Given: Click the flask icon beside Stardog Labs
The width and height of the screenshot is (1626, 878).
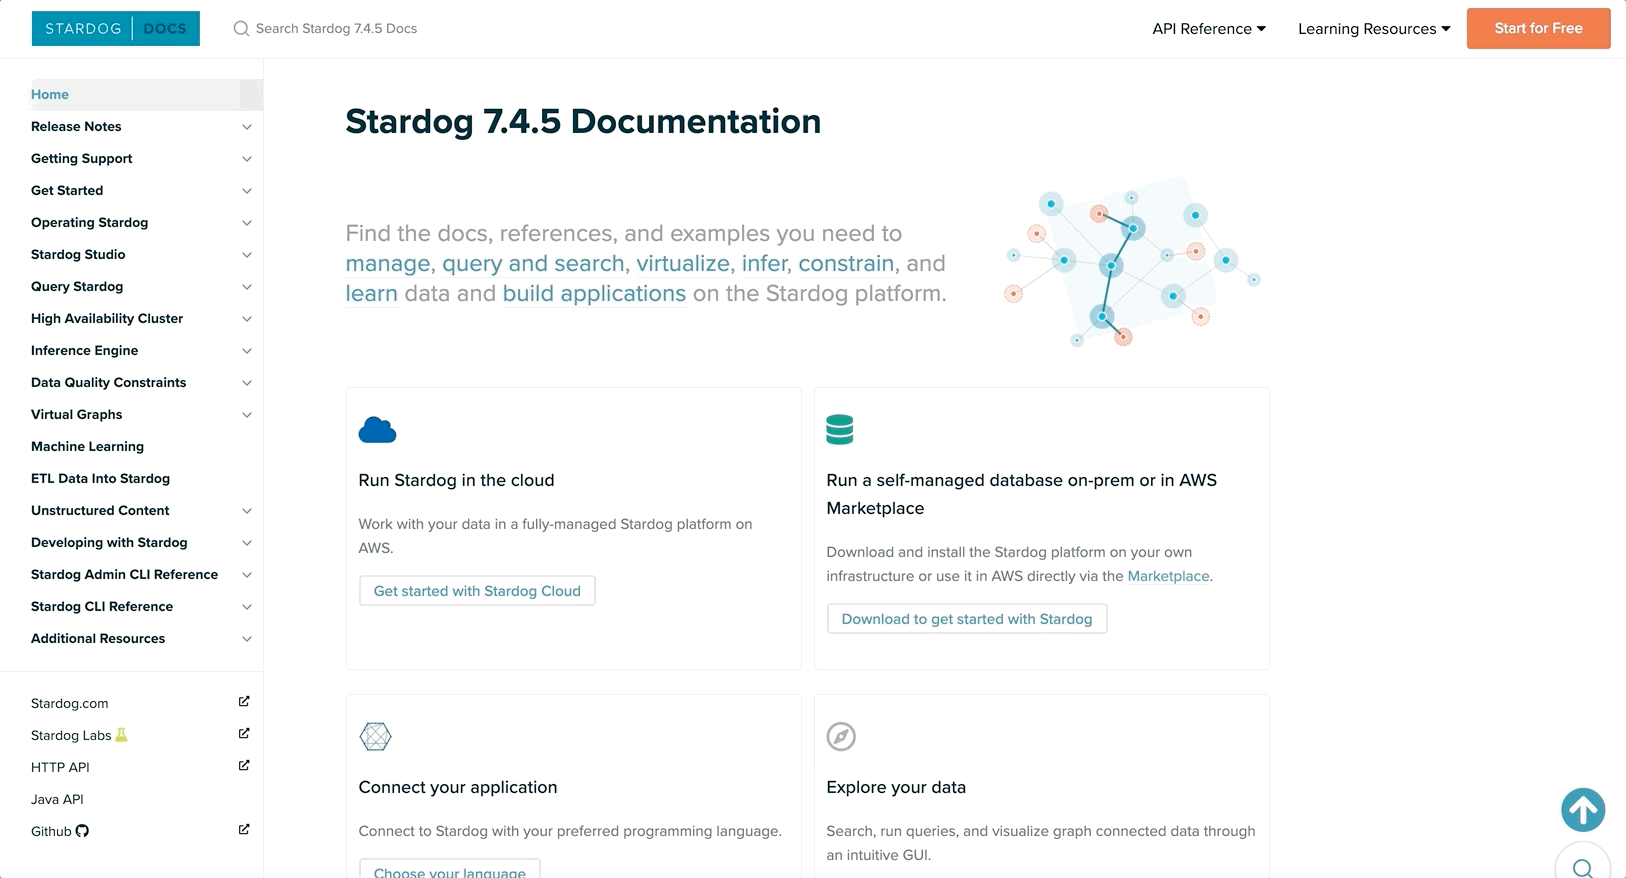Looking at the screenshot, I should click(x=121, y=735).
